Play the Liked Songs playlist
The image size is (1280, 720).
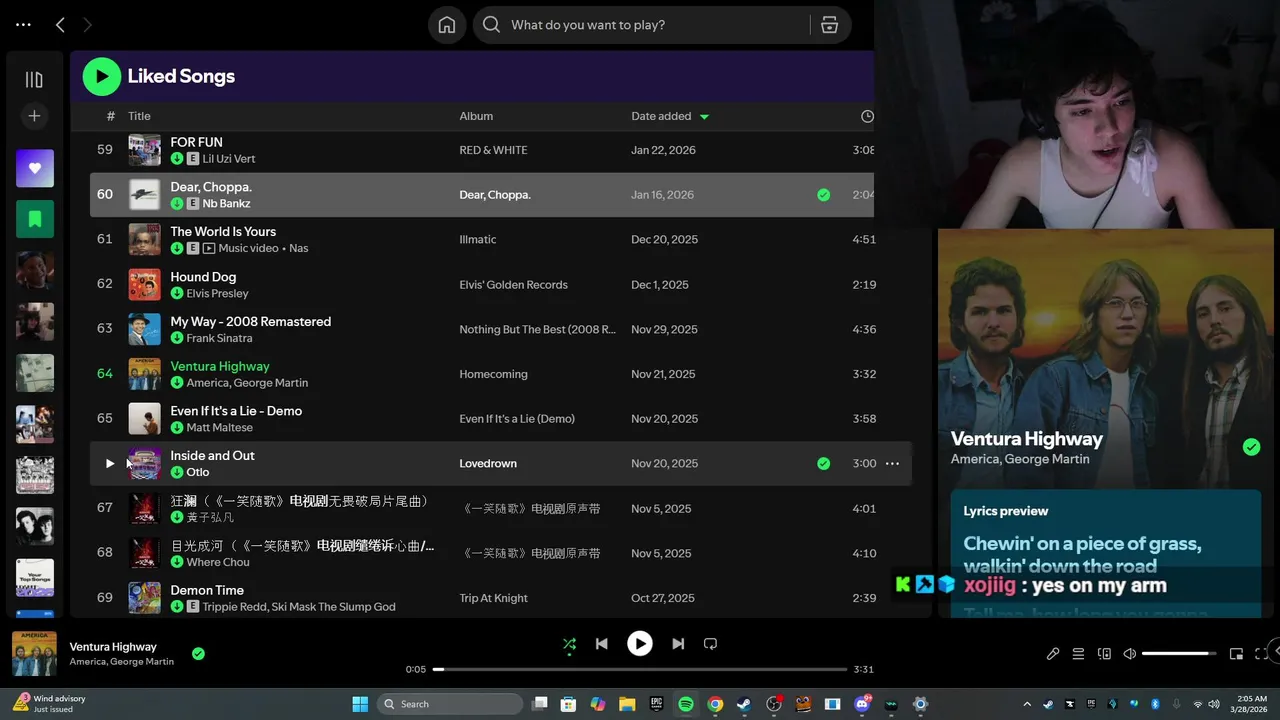tap(102, 76)
